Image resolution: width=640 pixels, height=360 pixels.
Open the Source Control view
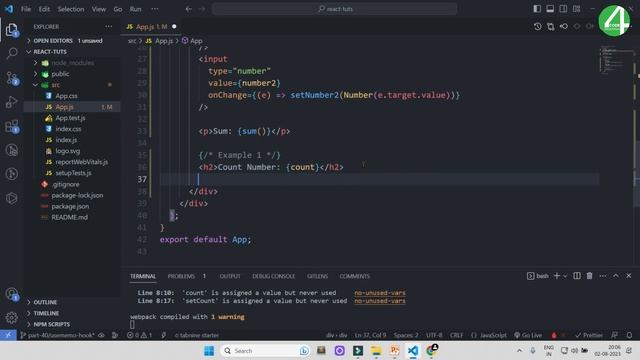click(x=12, y=78)
